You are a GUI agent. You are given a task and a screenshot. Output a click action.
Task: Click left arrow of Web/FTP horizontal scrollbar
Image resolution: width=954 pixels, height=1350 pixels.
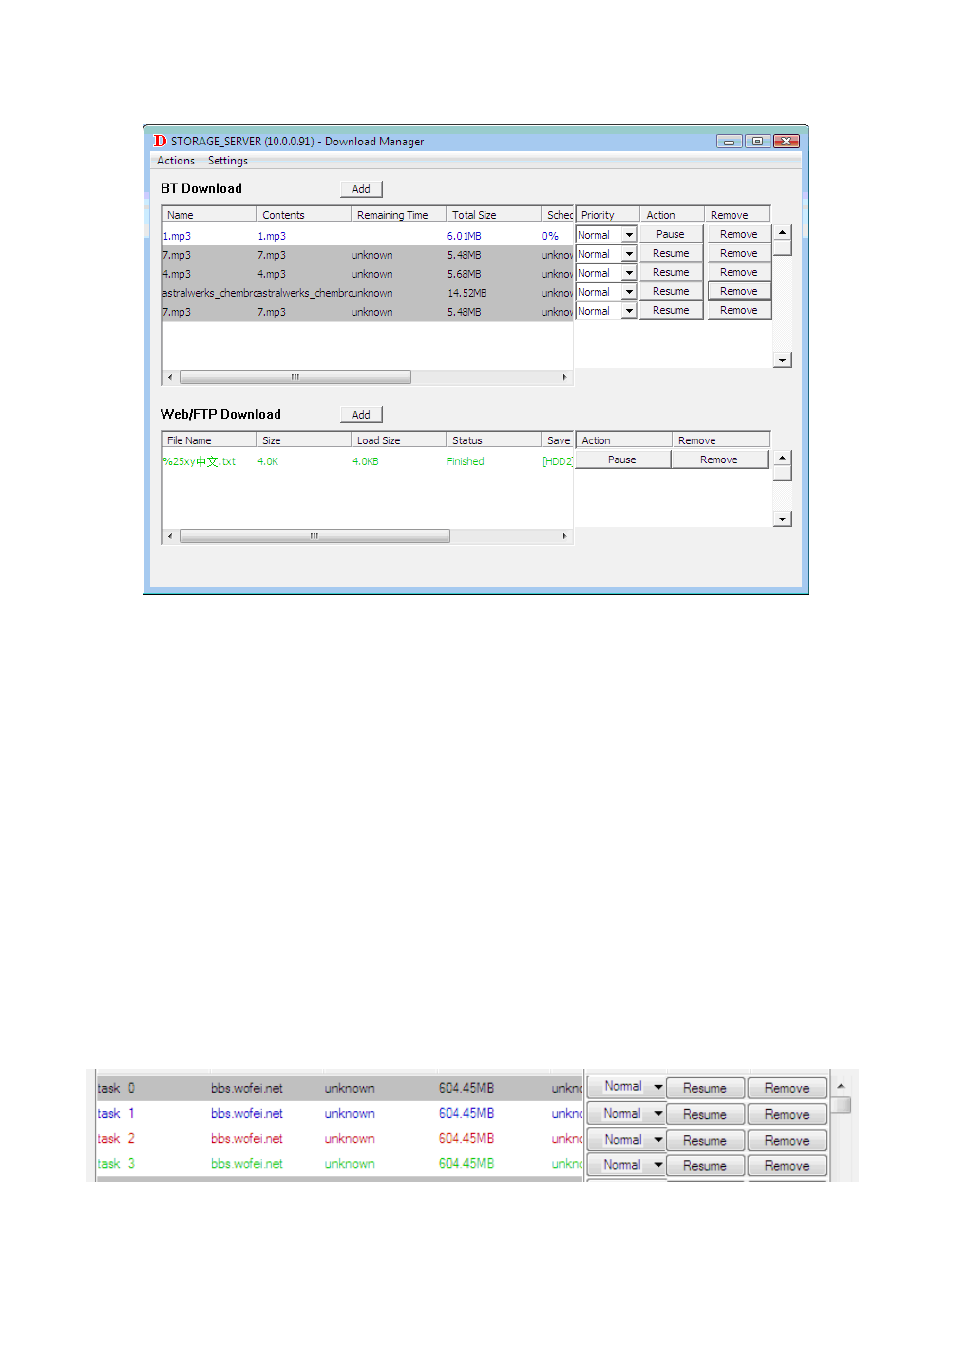(x=170, y=536)
